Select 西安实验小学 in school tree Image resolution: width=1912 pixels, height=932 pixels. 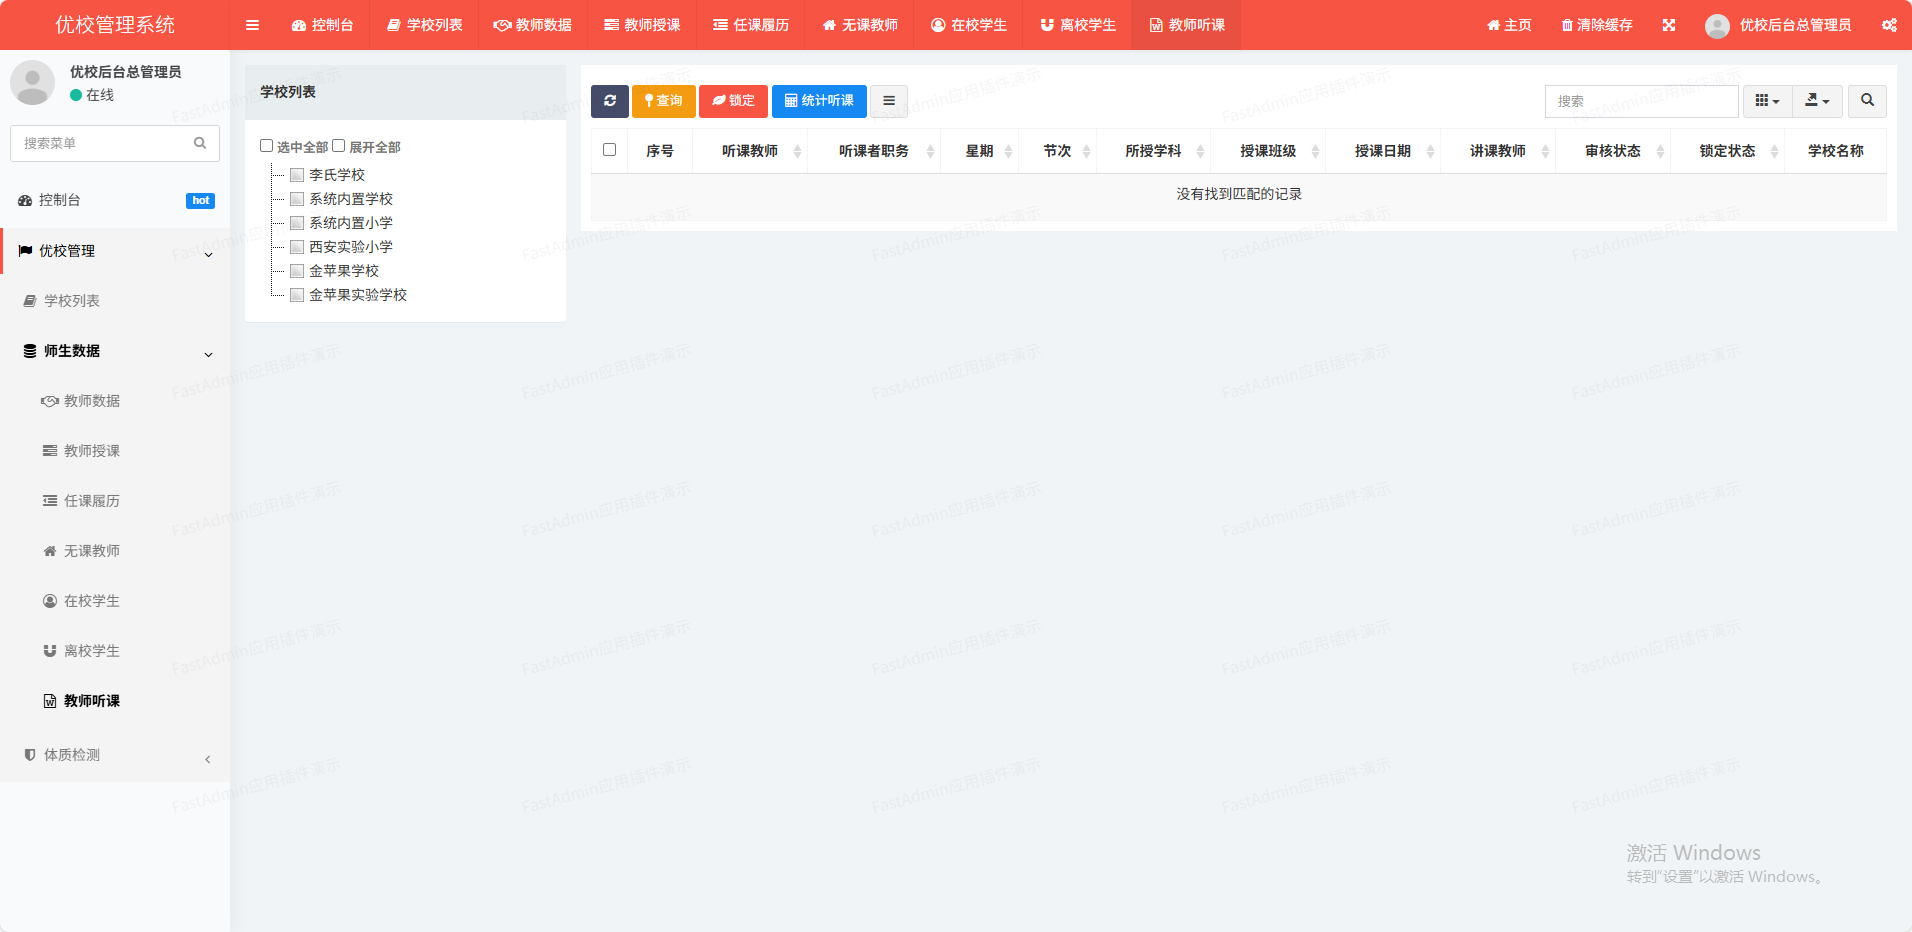coord(350,247)
